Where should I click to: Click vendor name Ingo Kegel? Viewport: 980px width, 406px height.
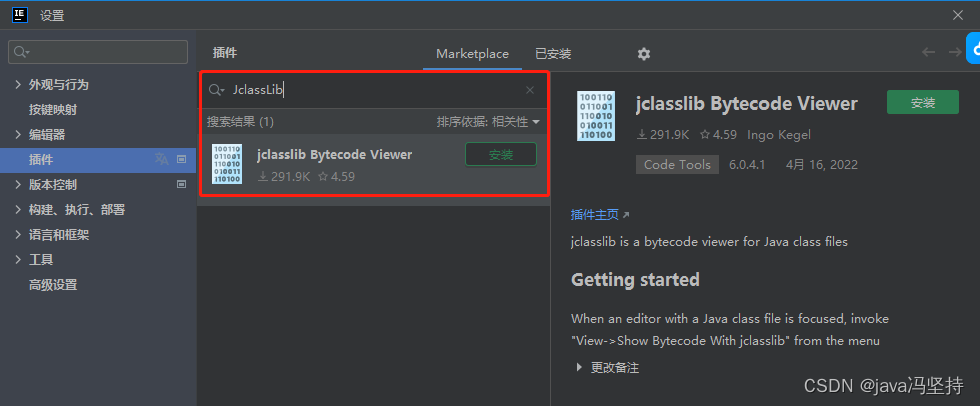click(x=779, y=134)
